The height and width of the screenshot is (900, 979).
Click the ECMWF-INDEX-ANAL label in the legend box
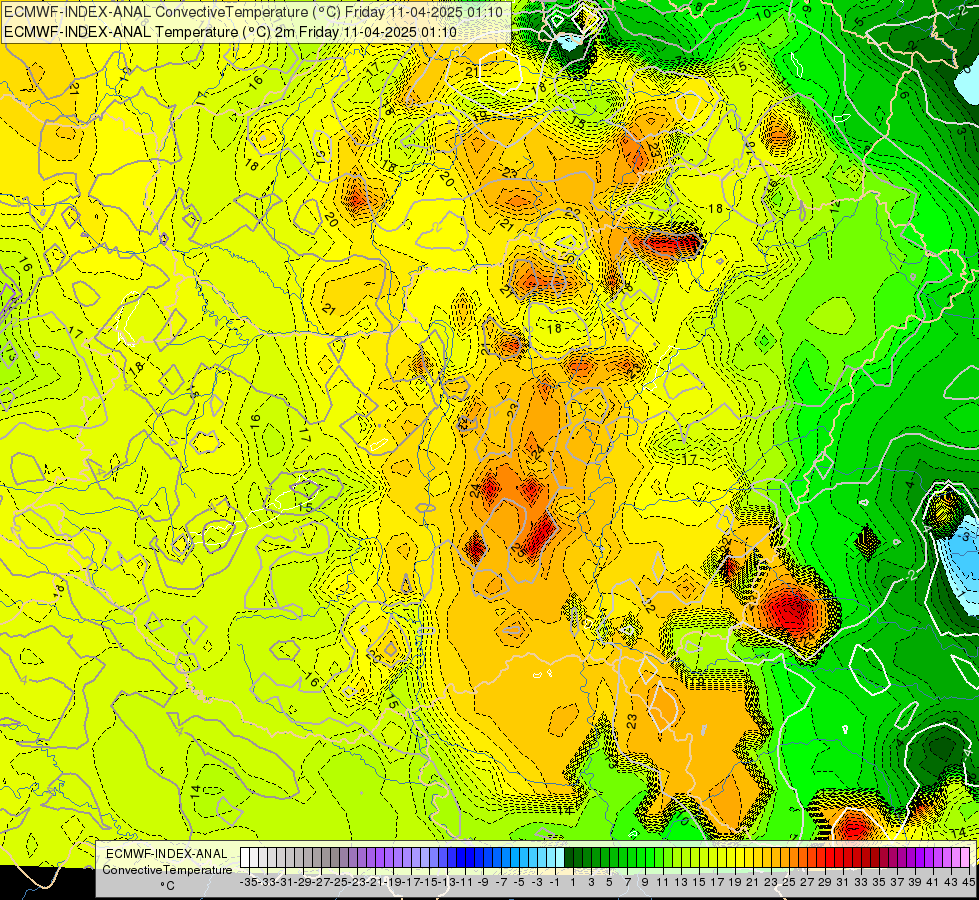(x=167, y=854)
